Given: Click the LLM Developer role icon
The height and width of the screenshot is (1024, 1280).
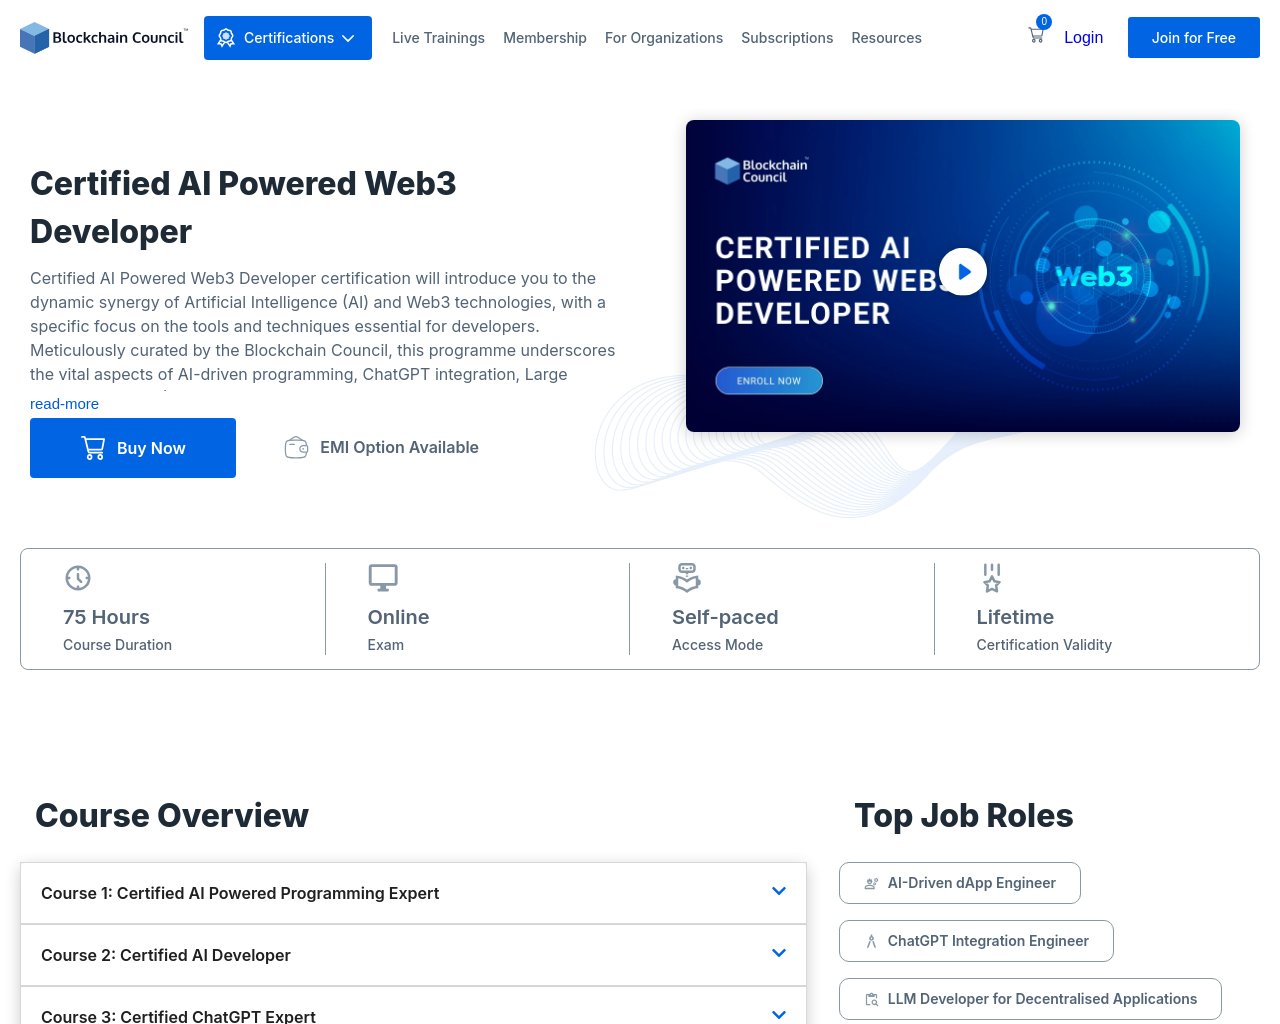Looking at the screenshot, I should click(x=871, y=999).
